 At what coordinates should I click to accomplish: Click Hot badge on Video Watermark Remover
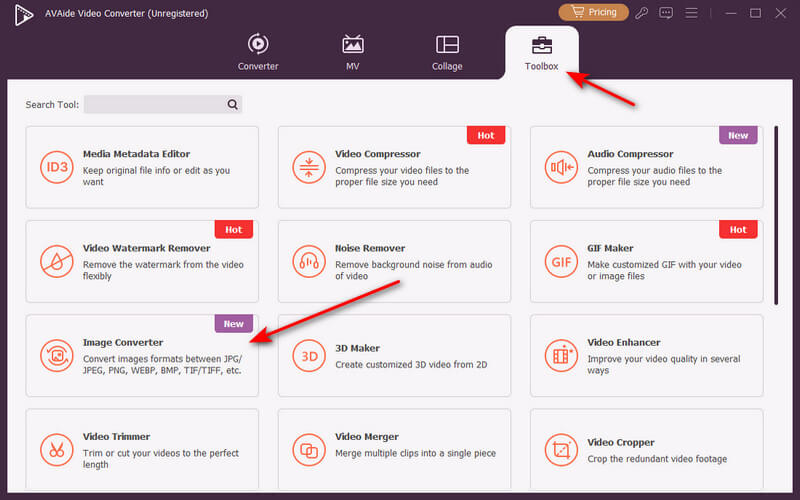(x=234, y=230)
